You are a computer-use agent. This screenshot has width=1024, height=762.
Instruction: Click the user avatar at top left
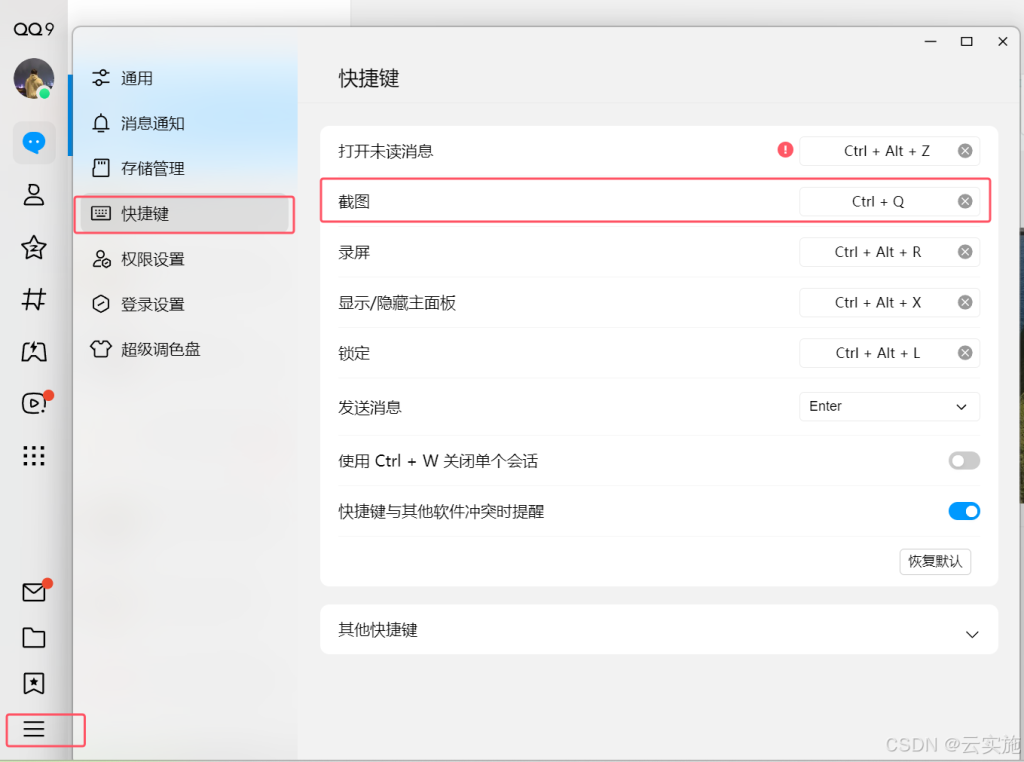[x=33, y=79]
